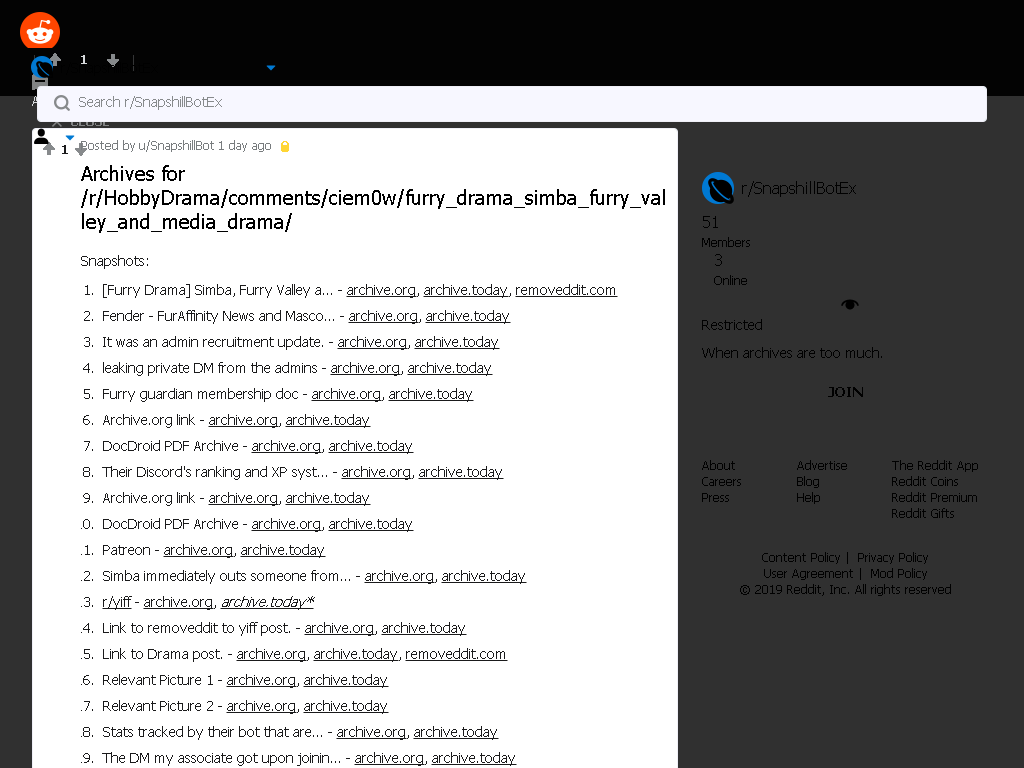Open the 'Advertise' footer link
This screenshot has width=1024, height=768.
tap(822, 466)
